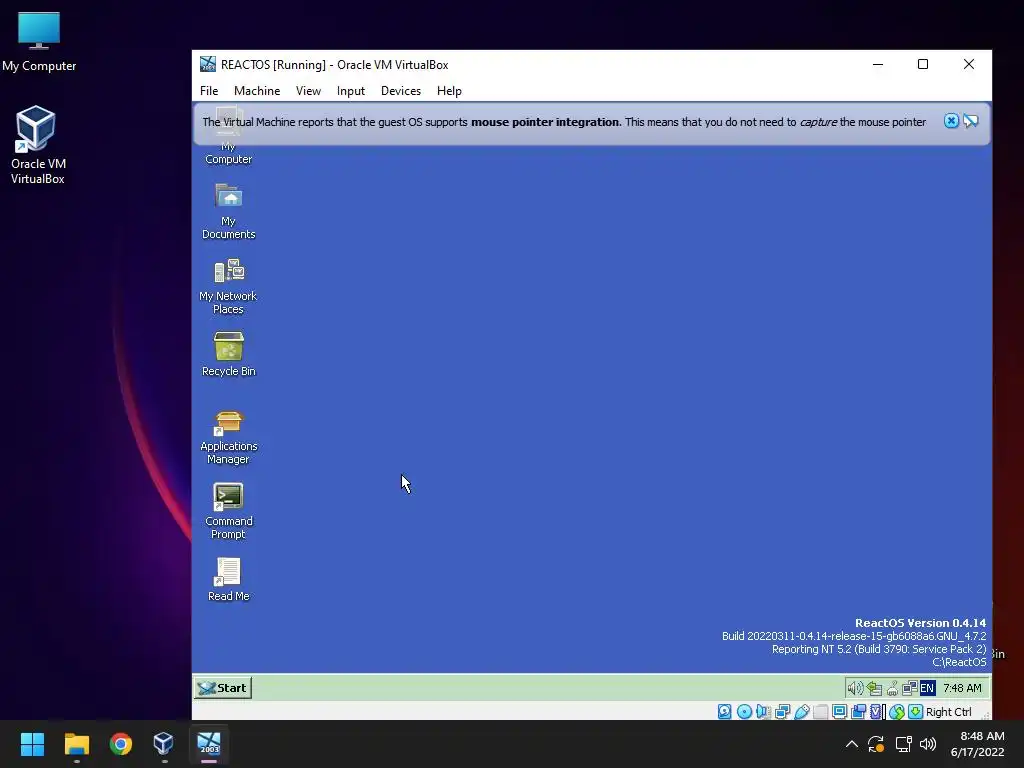
Task: Click the optical disk indicator icon
Action: click(x=744, y=712)
